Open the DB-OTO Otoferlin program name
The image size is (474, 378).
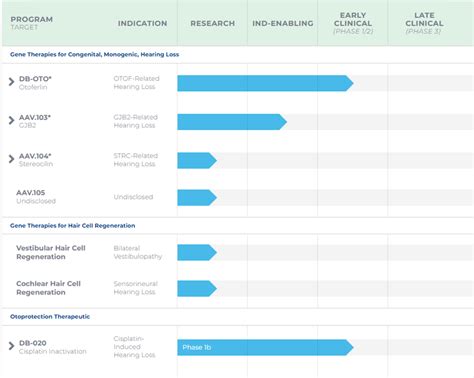pos(35,83)
